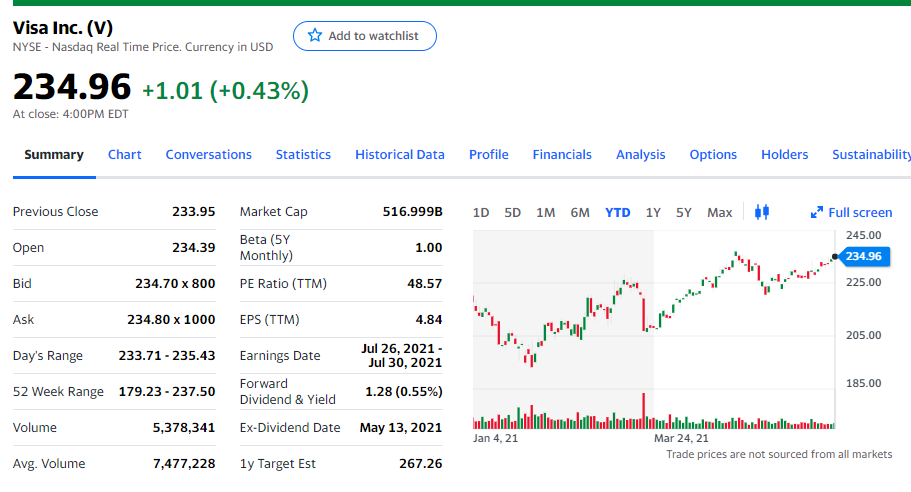Open the Statistics tab
This screenshot has height=492, width=911.
[x=303, y=154]
